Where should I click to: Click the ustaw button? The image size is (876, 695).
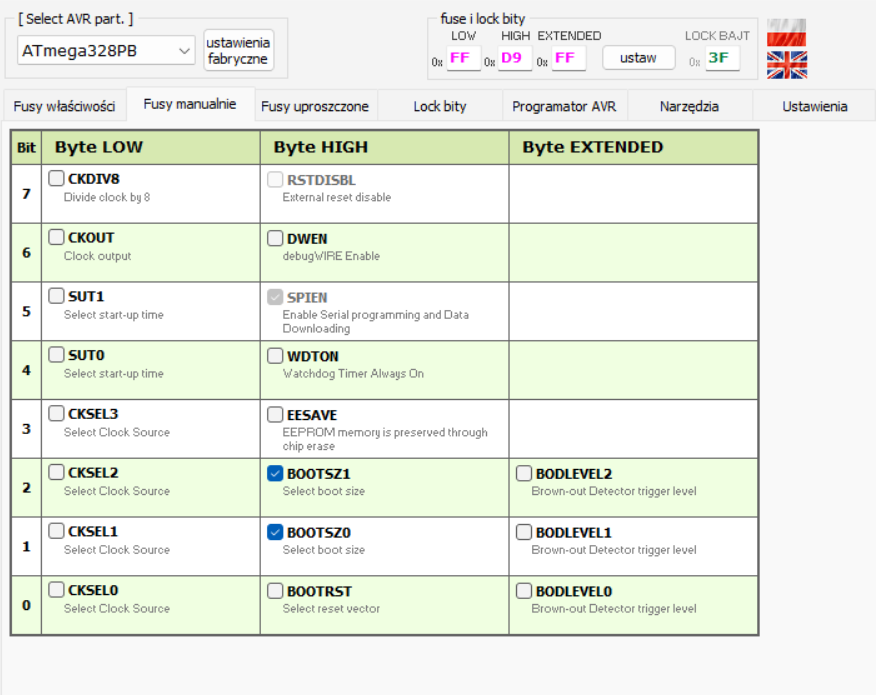pyautogui.click(x=638, y=58)
